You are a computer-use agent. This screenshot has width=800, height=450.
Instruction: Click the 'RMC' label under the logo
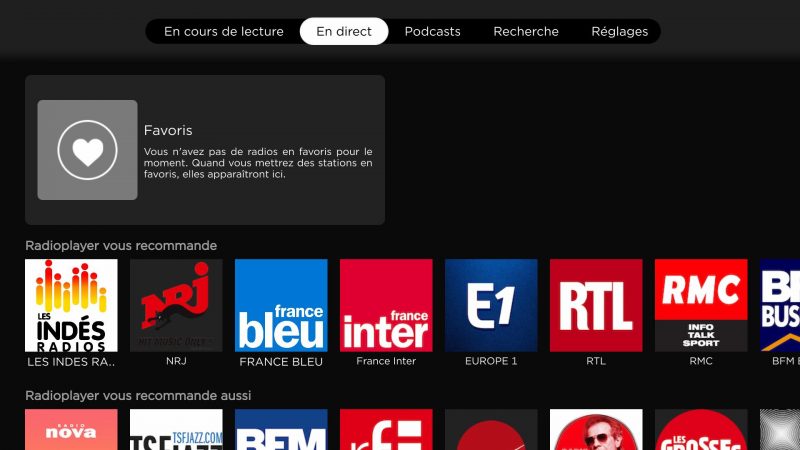pyautogui.click(x=701, y=361)
